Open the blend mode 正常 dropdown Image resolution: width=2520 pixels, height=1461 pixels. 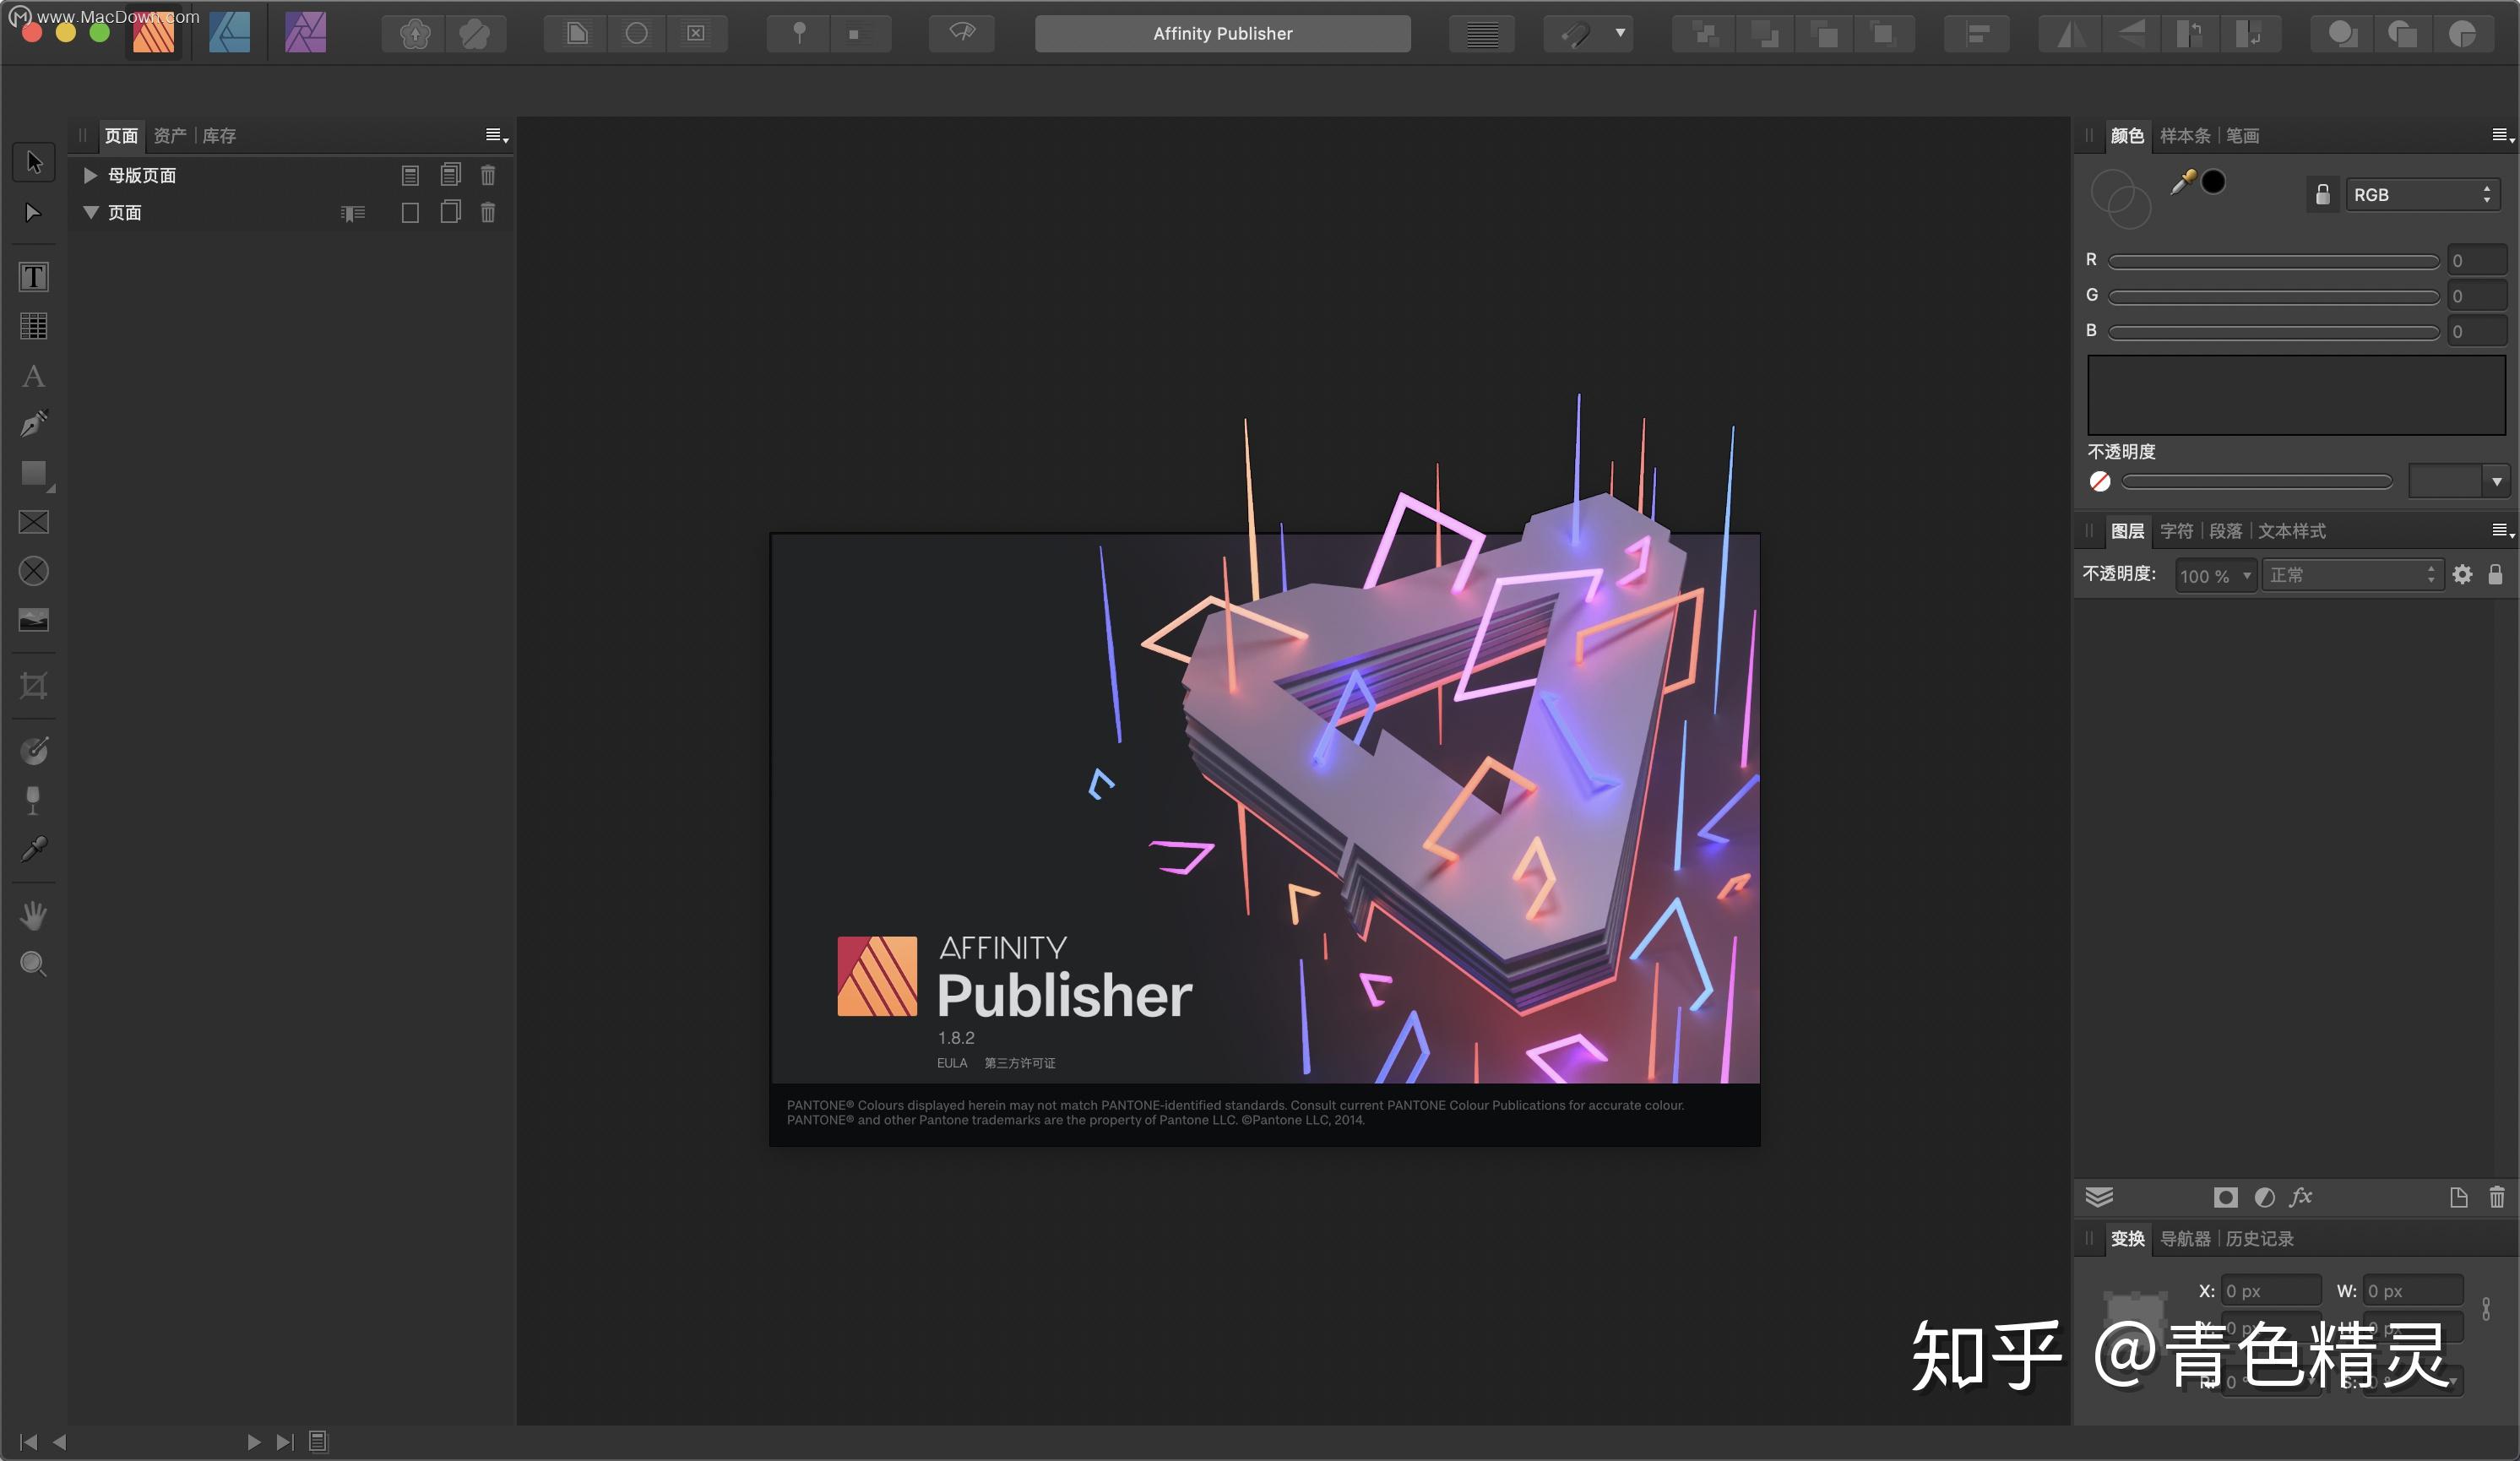[x=2352, y=575]
